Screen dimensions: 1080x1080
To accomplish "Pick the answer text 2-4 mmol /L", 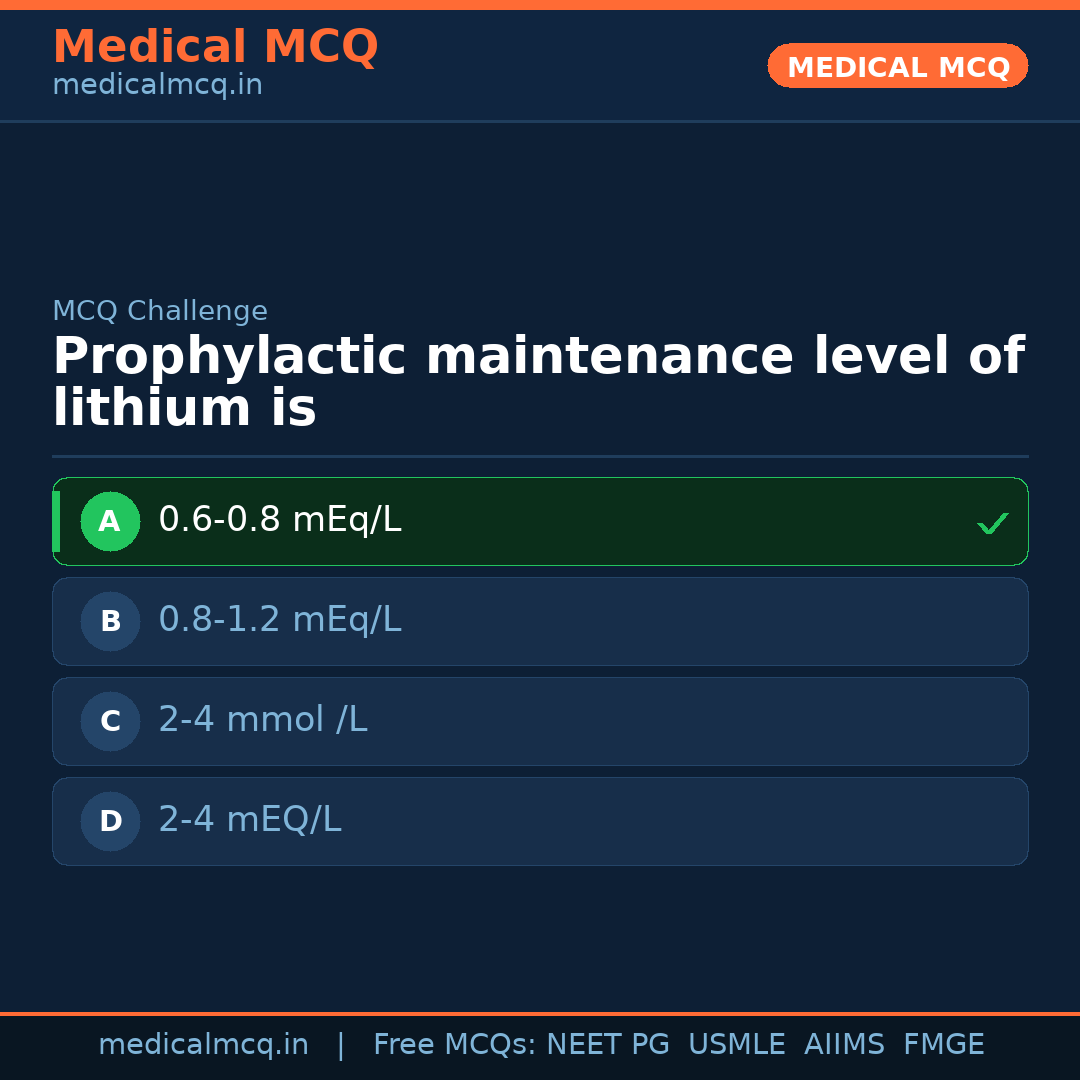I will pos(263,721).
